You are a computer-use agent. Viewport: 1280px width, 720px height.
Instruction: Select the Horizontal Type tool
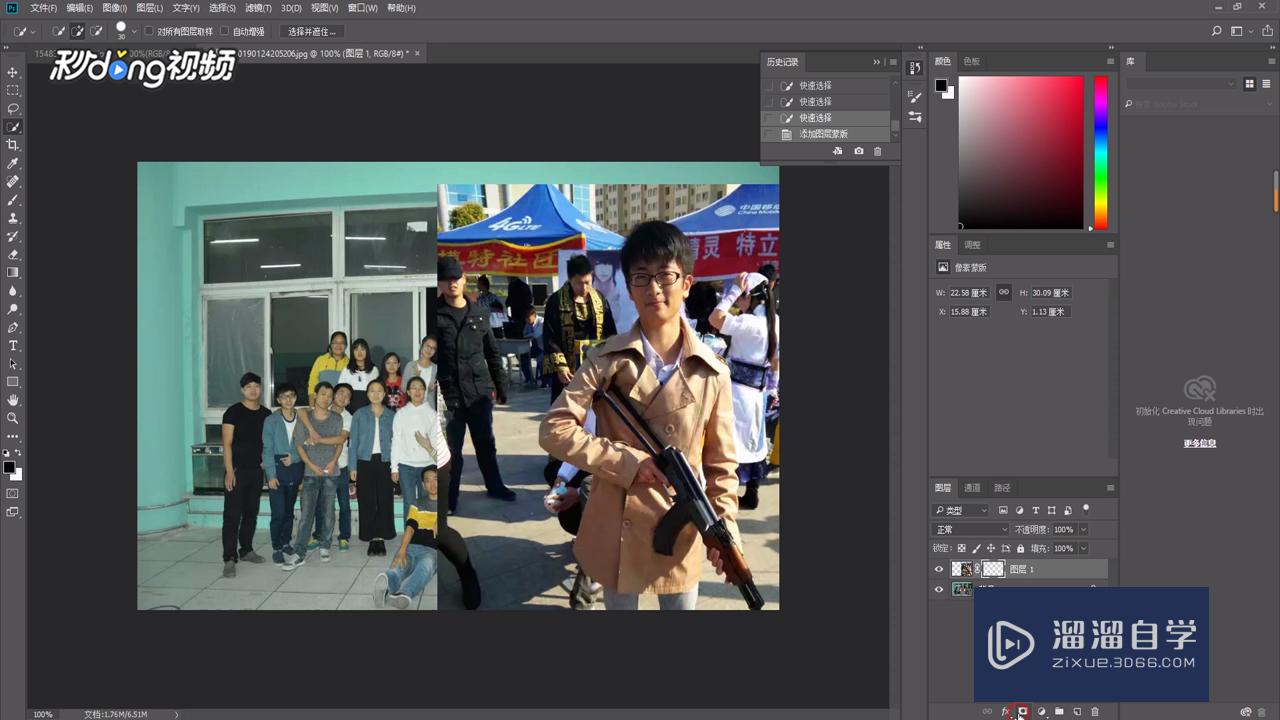coord(13,345)
